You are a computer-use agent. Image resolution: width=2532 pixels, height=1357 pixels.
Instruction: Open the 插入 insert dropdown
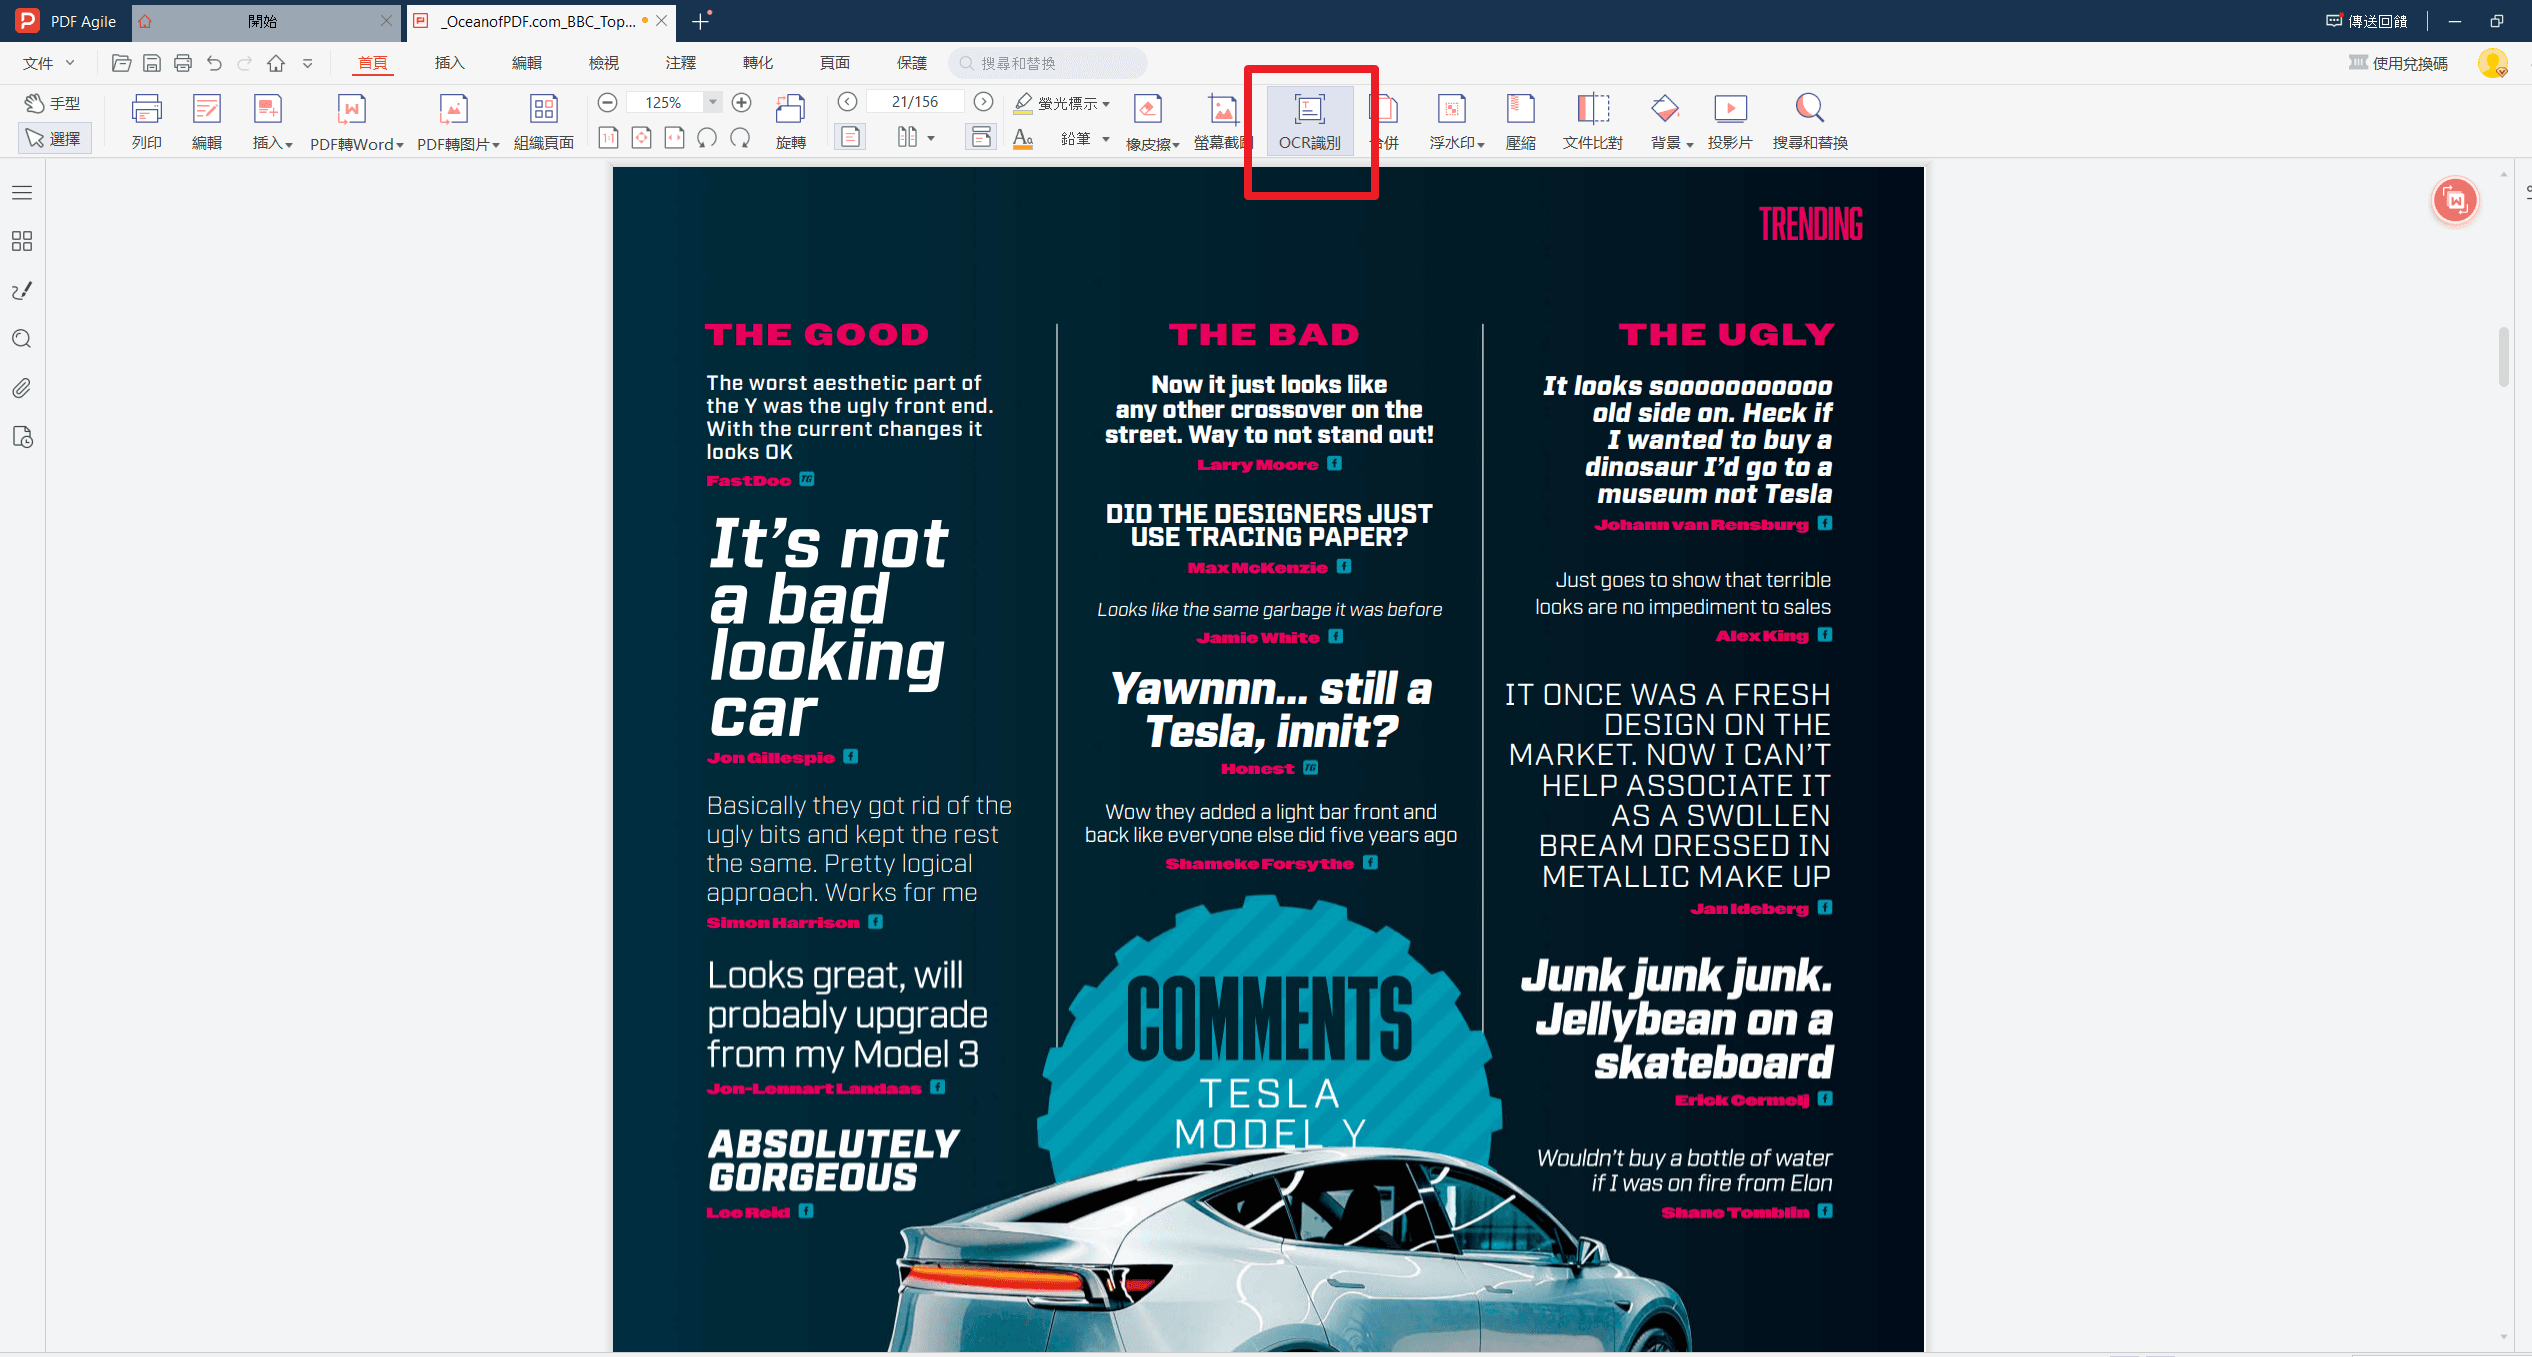[271, 122]
